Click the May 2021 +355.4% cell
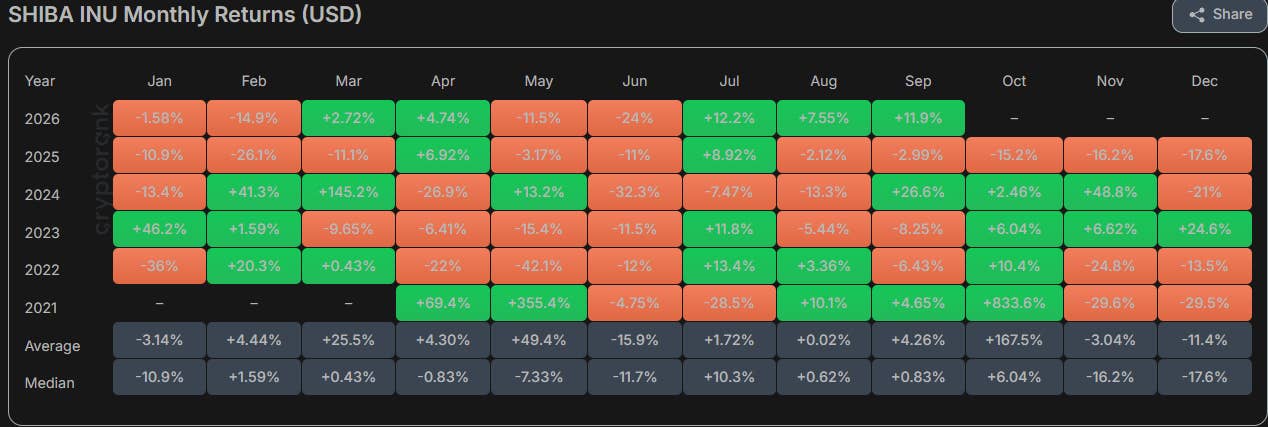 [x=539, y=303]
